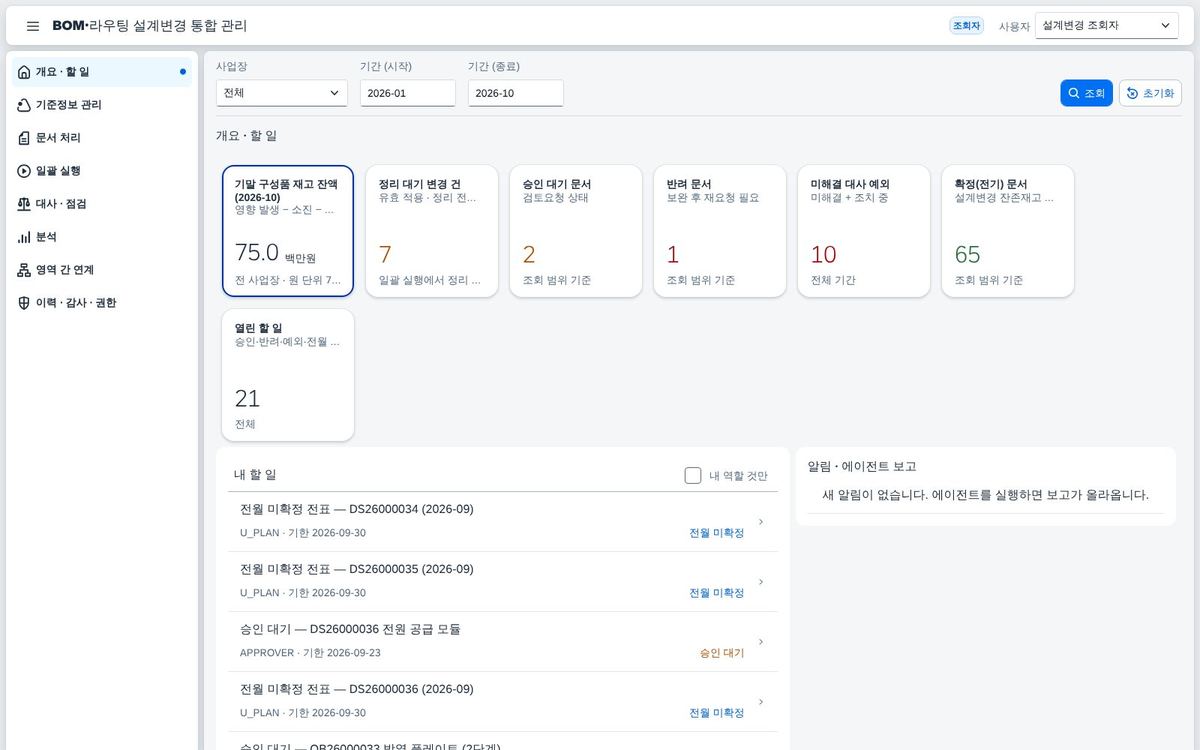
Task: Expand the DS26000035 task row chevron
Action: 761,582
